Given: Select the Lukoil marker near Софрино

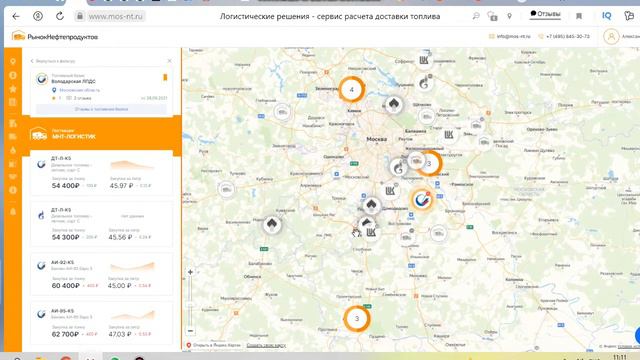Looking at the screenshot, I should click(424, 61).
